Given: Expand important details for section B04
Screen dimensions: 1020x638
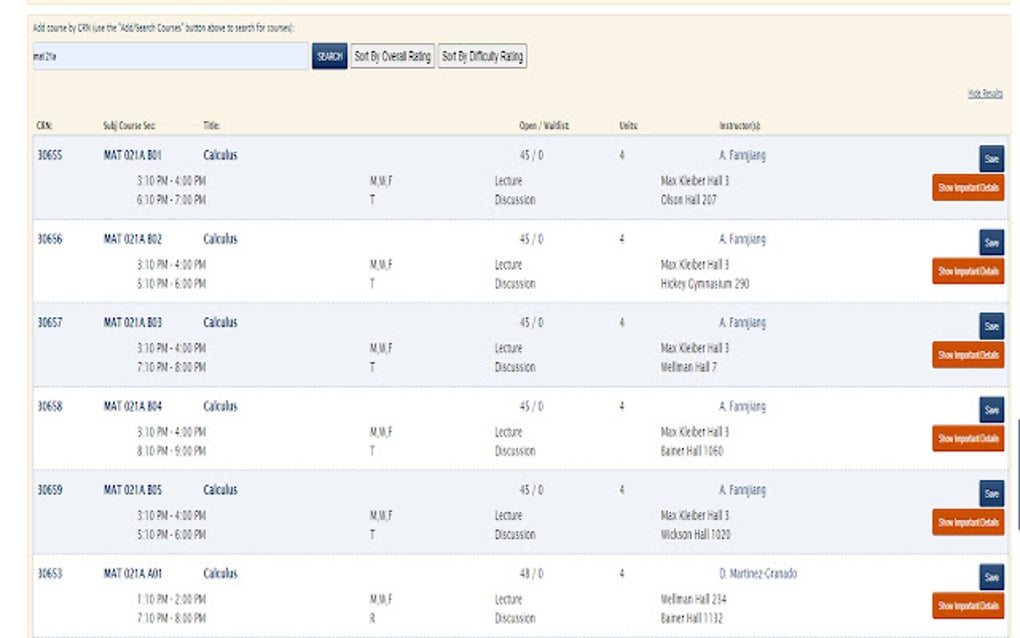Looking at the screenshot, I should 968,438.
